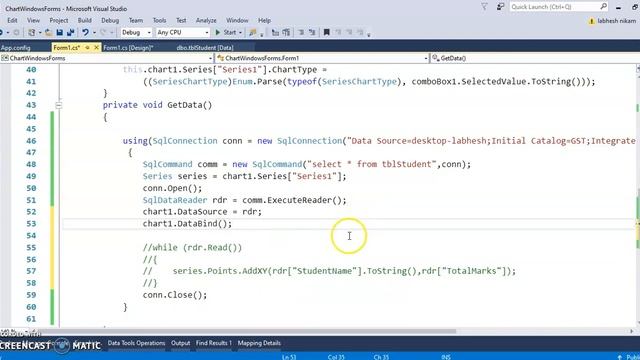
Task: Click the increase indent toolbar icon
Action: click(x=286, y=32)
